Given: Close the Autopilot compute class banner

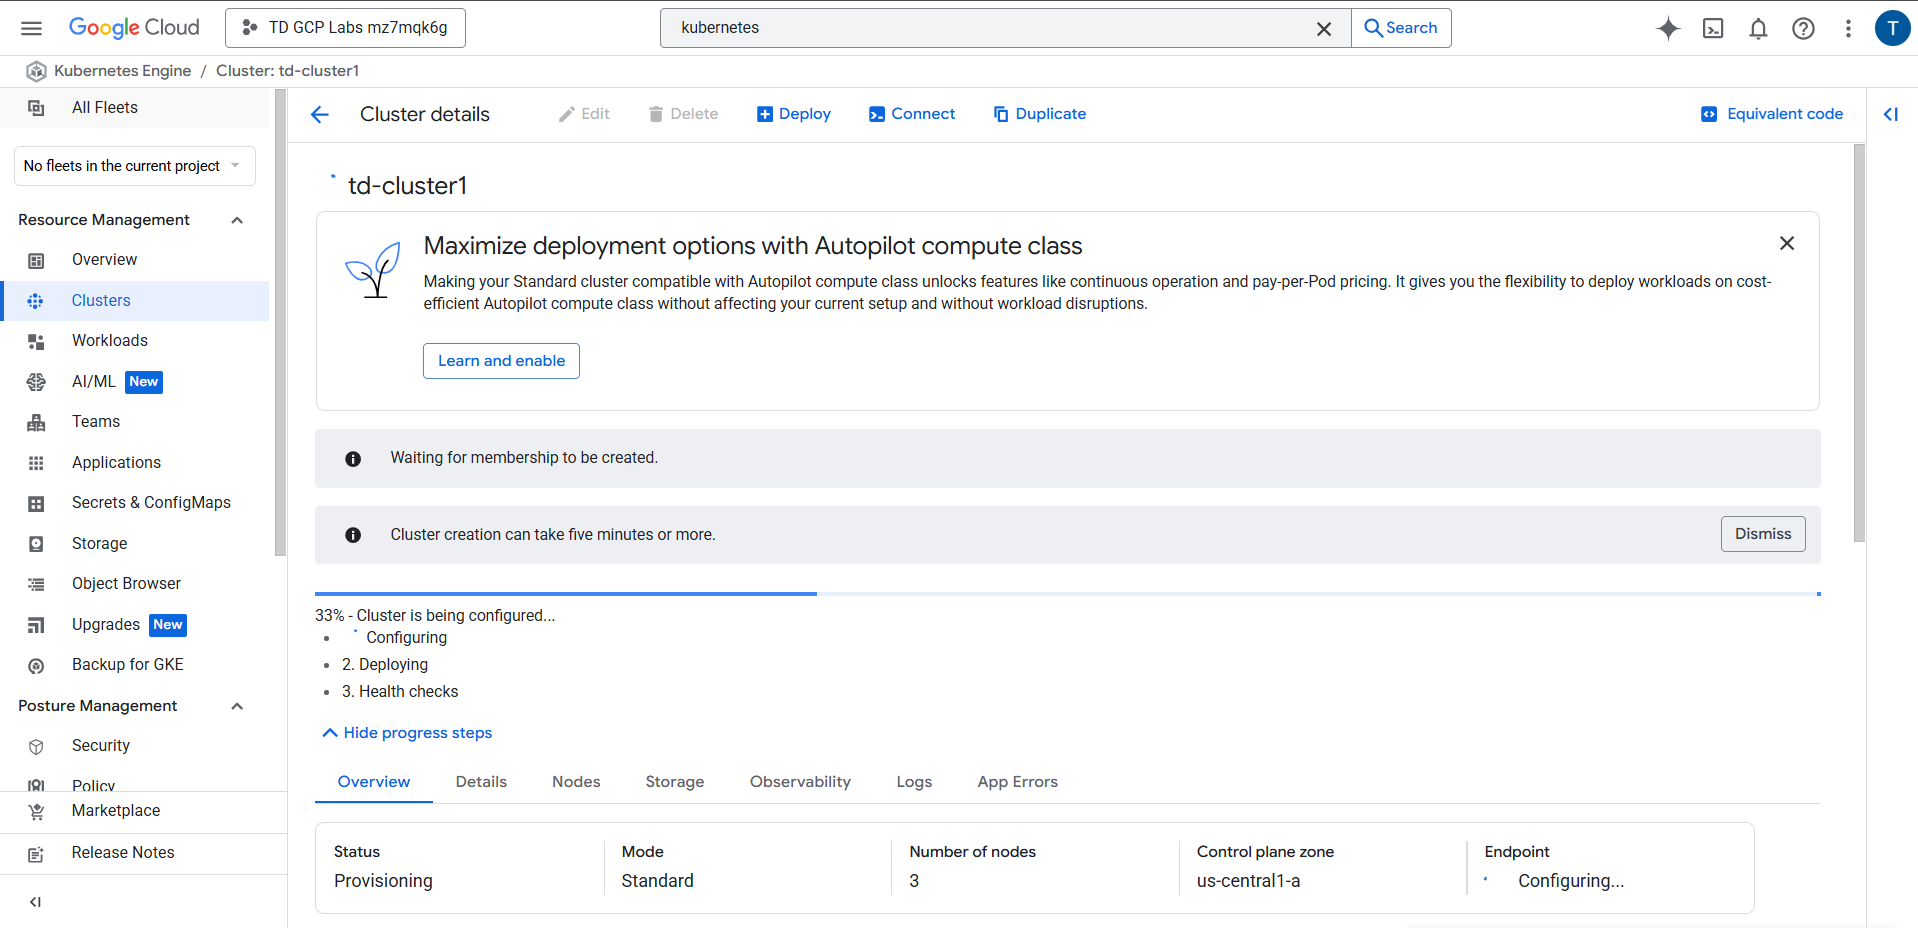Looking at the screenshot, I should coord(1787,243).
